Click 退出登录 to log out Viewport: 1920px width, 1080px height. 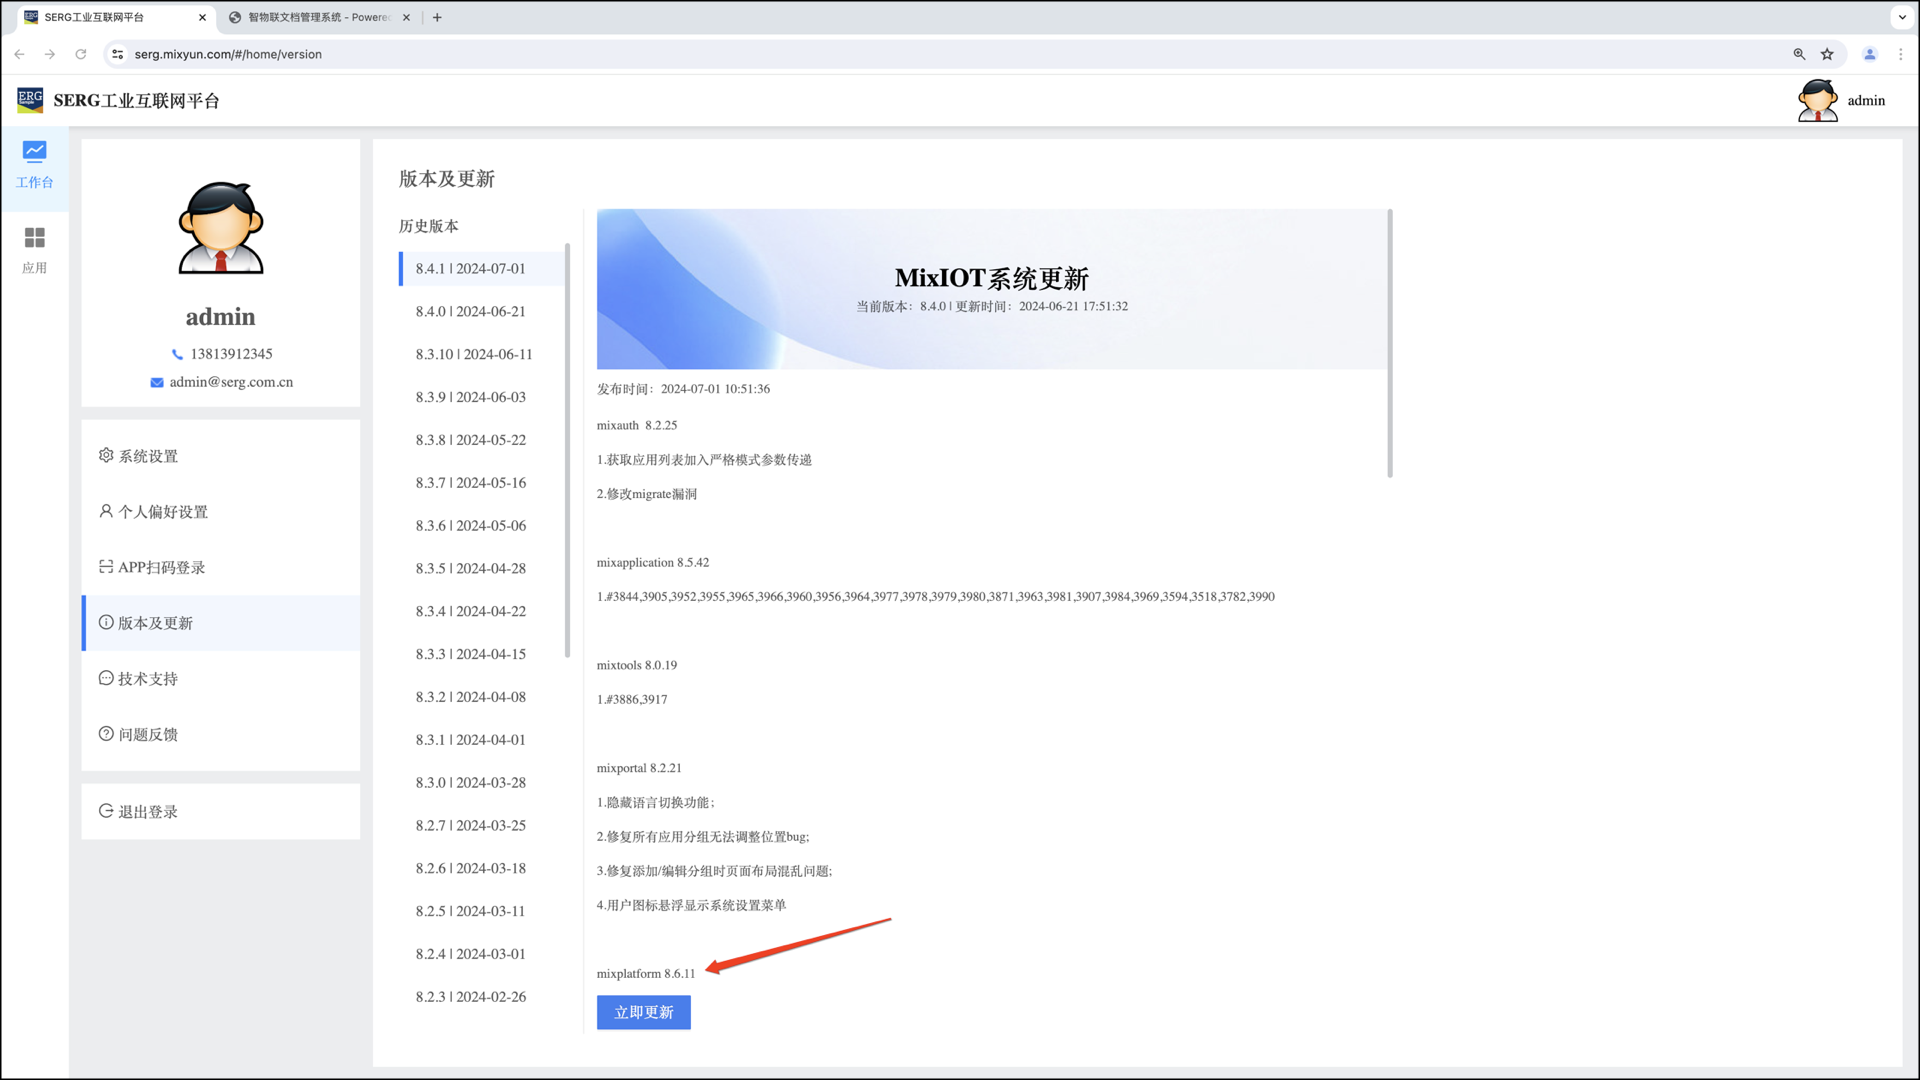148,812
